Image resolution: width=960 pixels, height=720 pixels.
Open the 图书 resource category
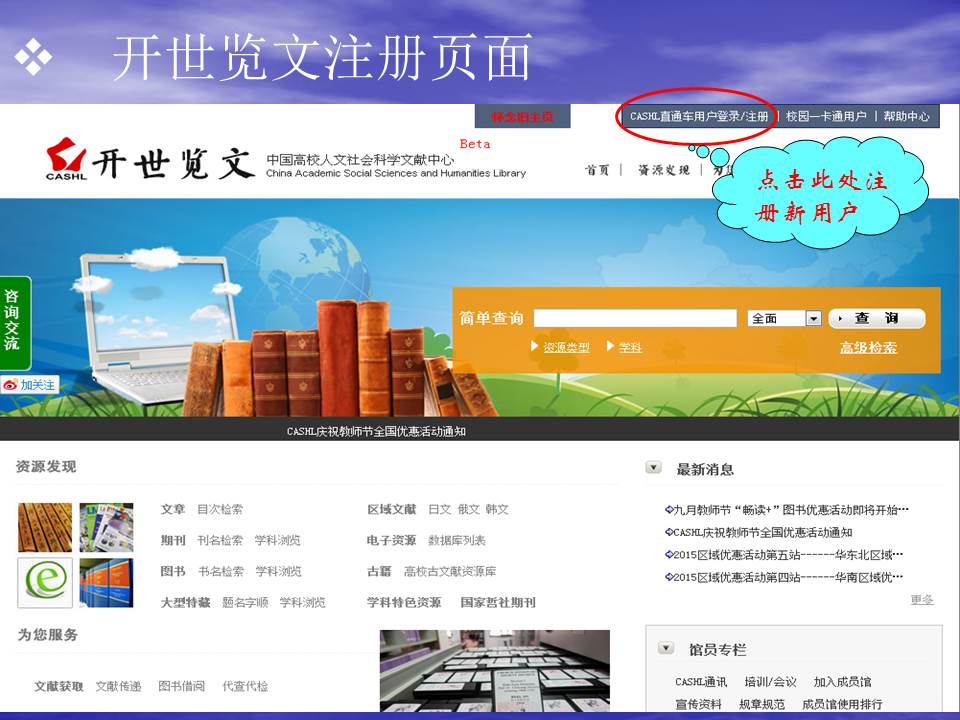(x=173, y=571)
